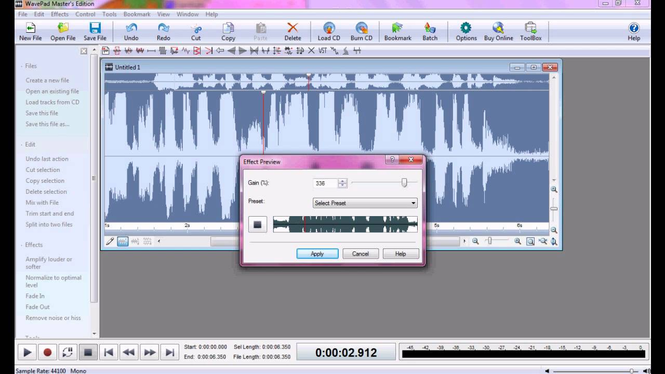This screenshot has width=665, height=374.
Task: Click the Rewind transport button
Action: tap(129, 352)
